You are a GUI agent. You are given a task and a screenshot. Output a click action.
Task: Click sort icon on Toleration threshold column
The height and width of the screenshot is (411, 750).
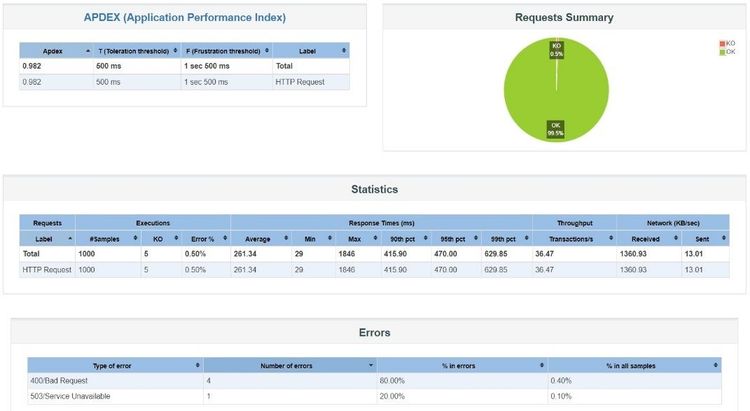(x=175, y=50)
